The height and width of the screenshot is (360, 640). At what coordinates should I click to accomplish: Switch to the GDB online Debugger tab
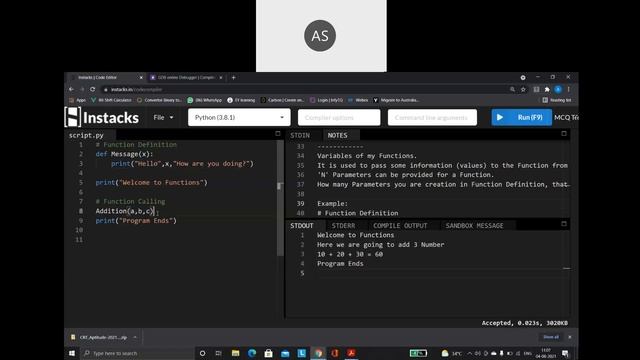tap(186, 78)
